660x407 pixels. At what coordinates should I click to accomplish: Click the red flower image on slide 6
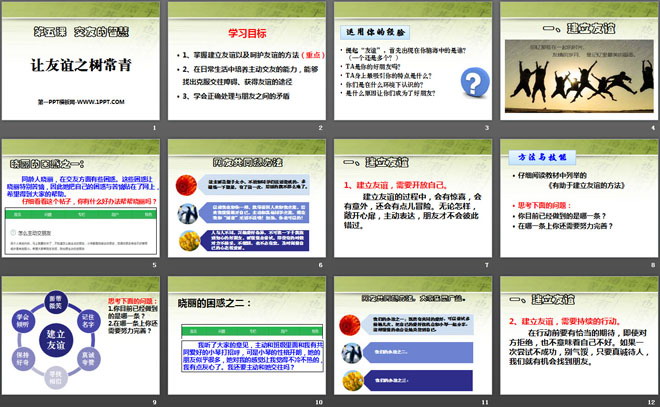click(186, 185)
